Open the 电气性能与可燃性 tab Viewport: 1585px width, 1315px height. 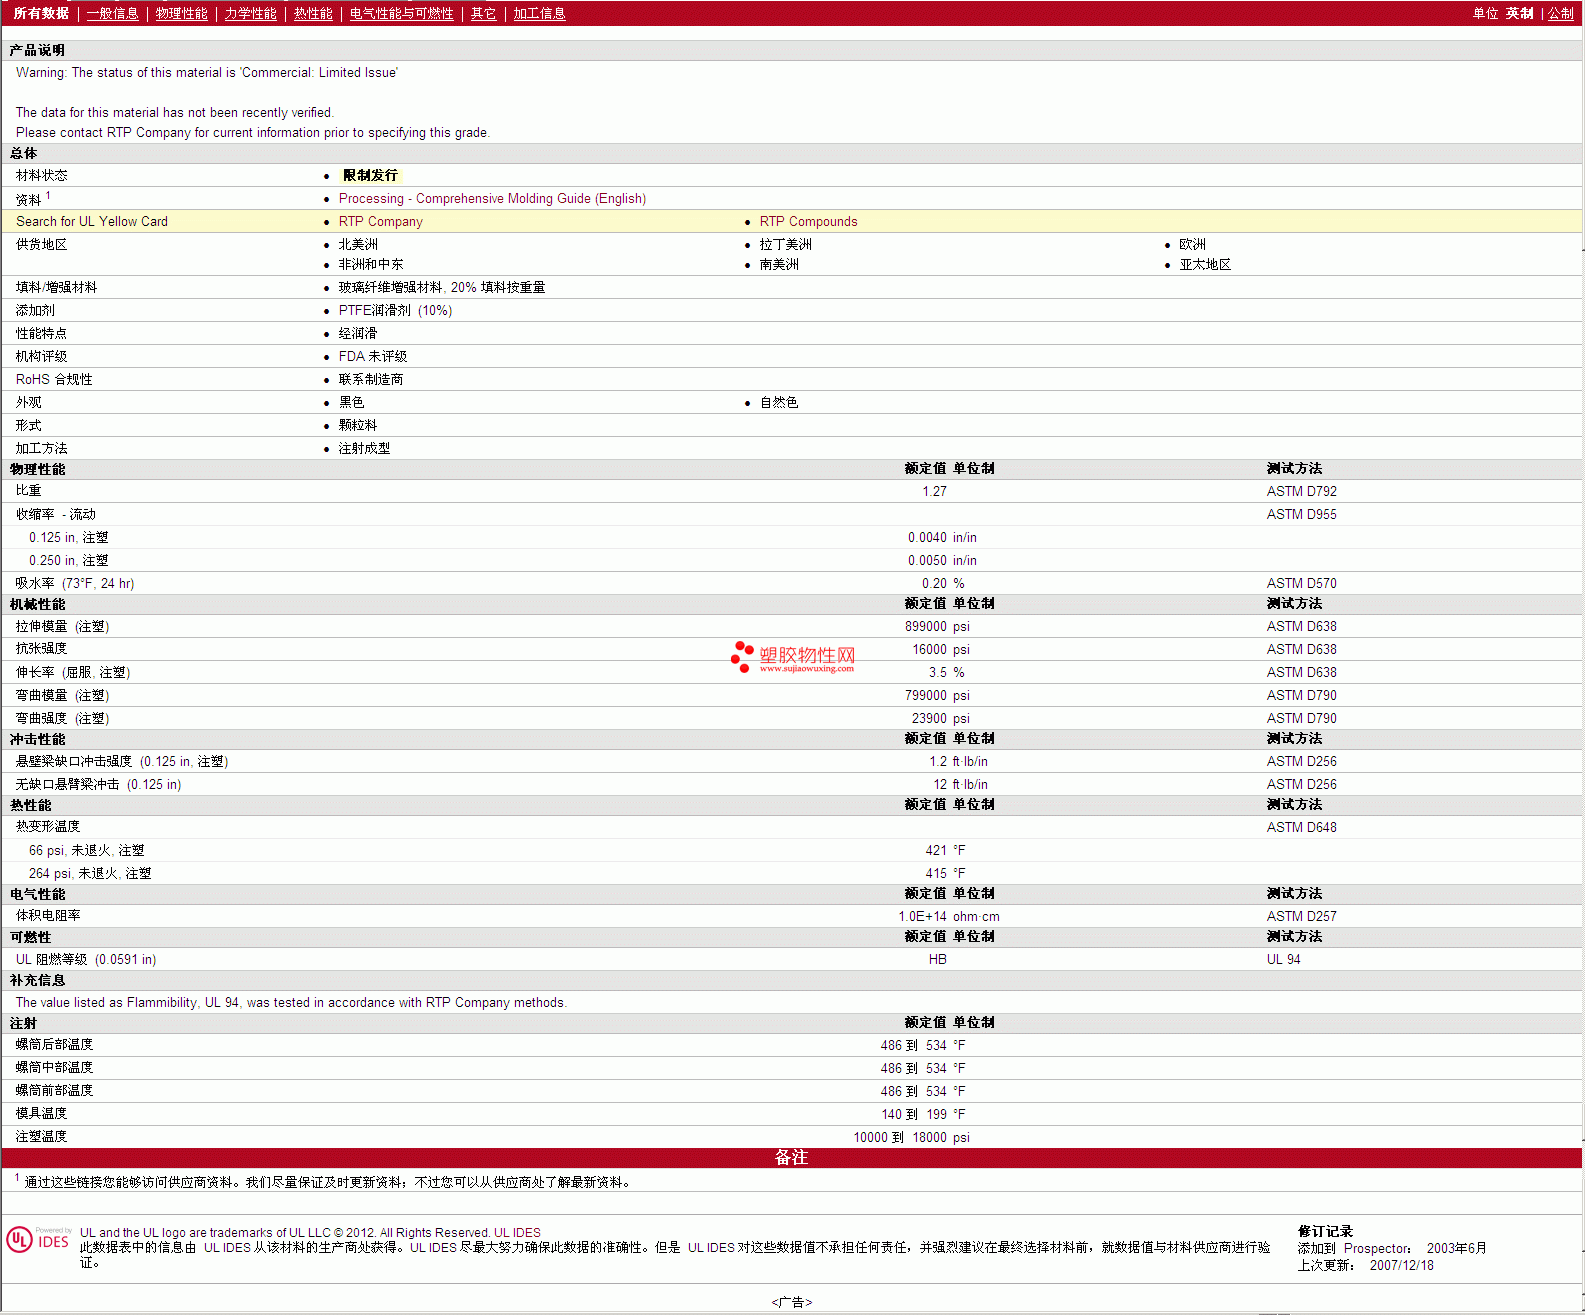pyautogui.click(x=401, y=13)
